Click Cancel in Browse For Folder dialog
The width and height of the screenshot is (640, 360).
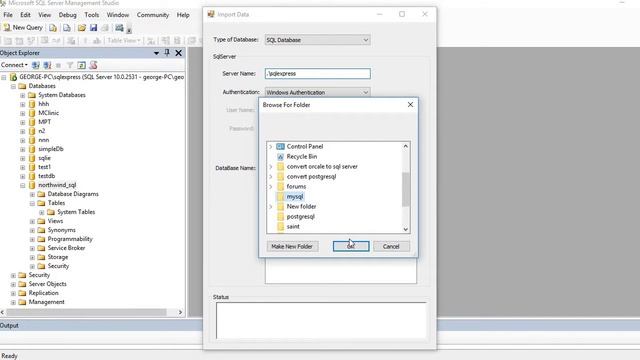point(391,246)
